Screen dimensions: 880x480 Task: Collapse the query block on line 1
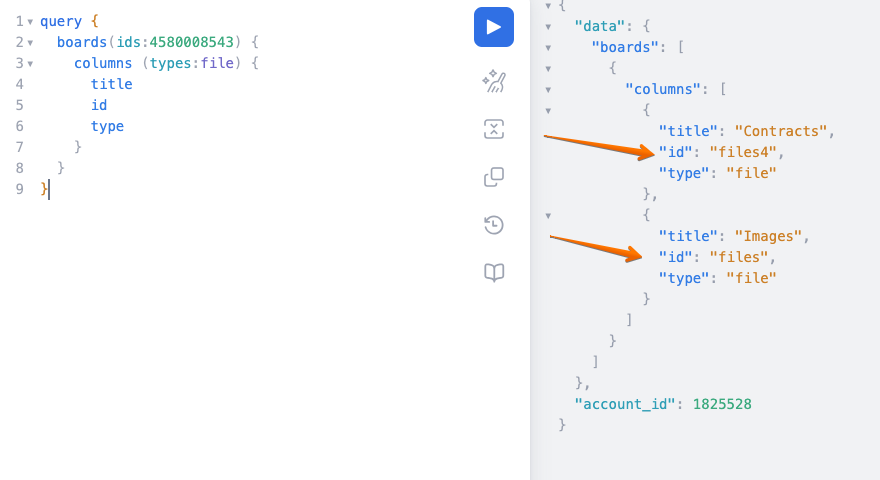pyautogui.click(x=30, y=22)
